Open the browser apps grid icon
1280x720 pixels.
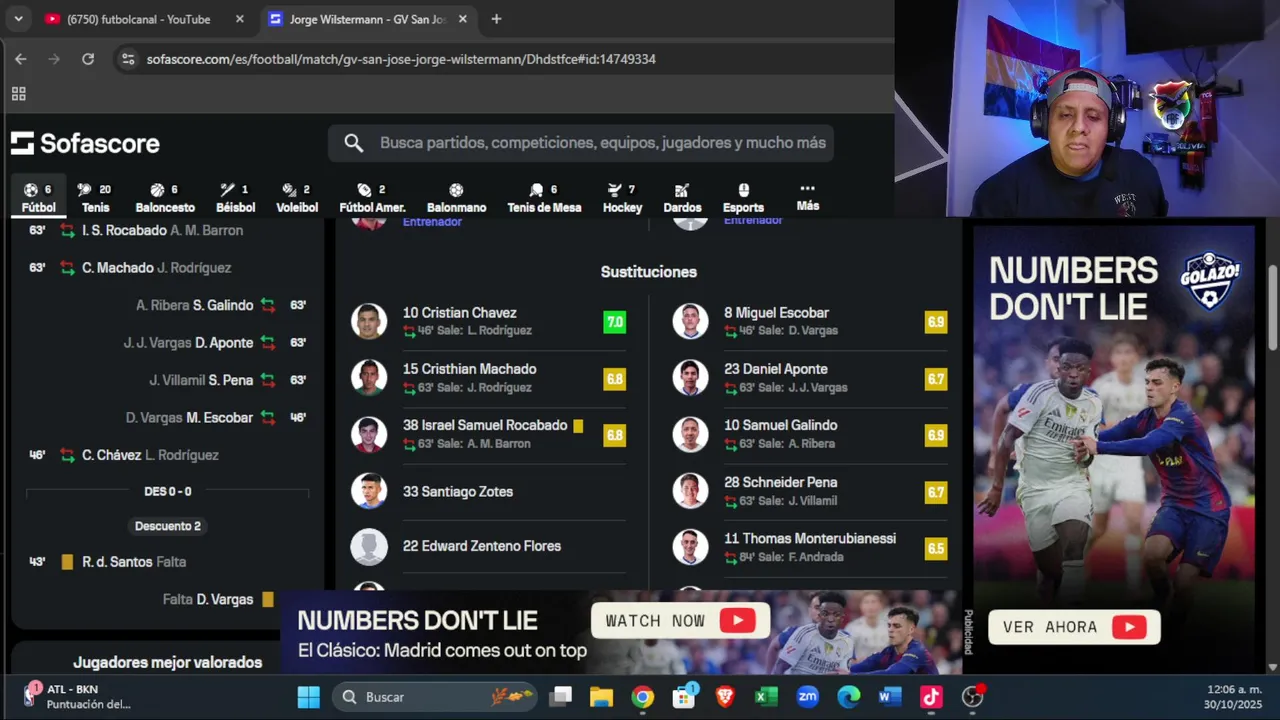pos(18,94)
